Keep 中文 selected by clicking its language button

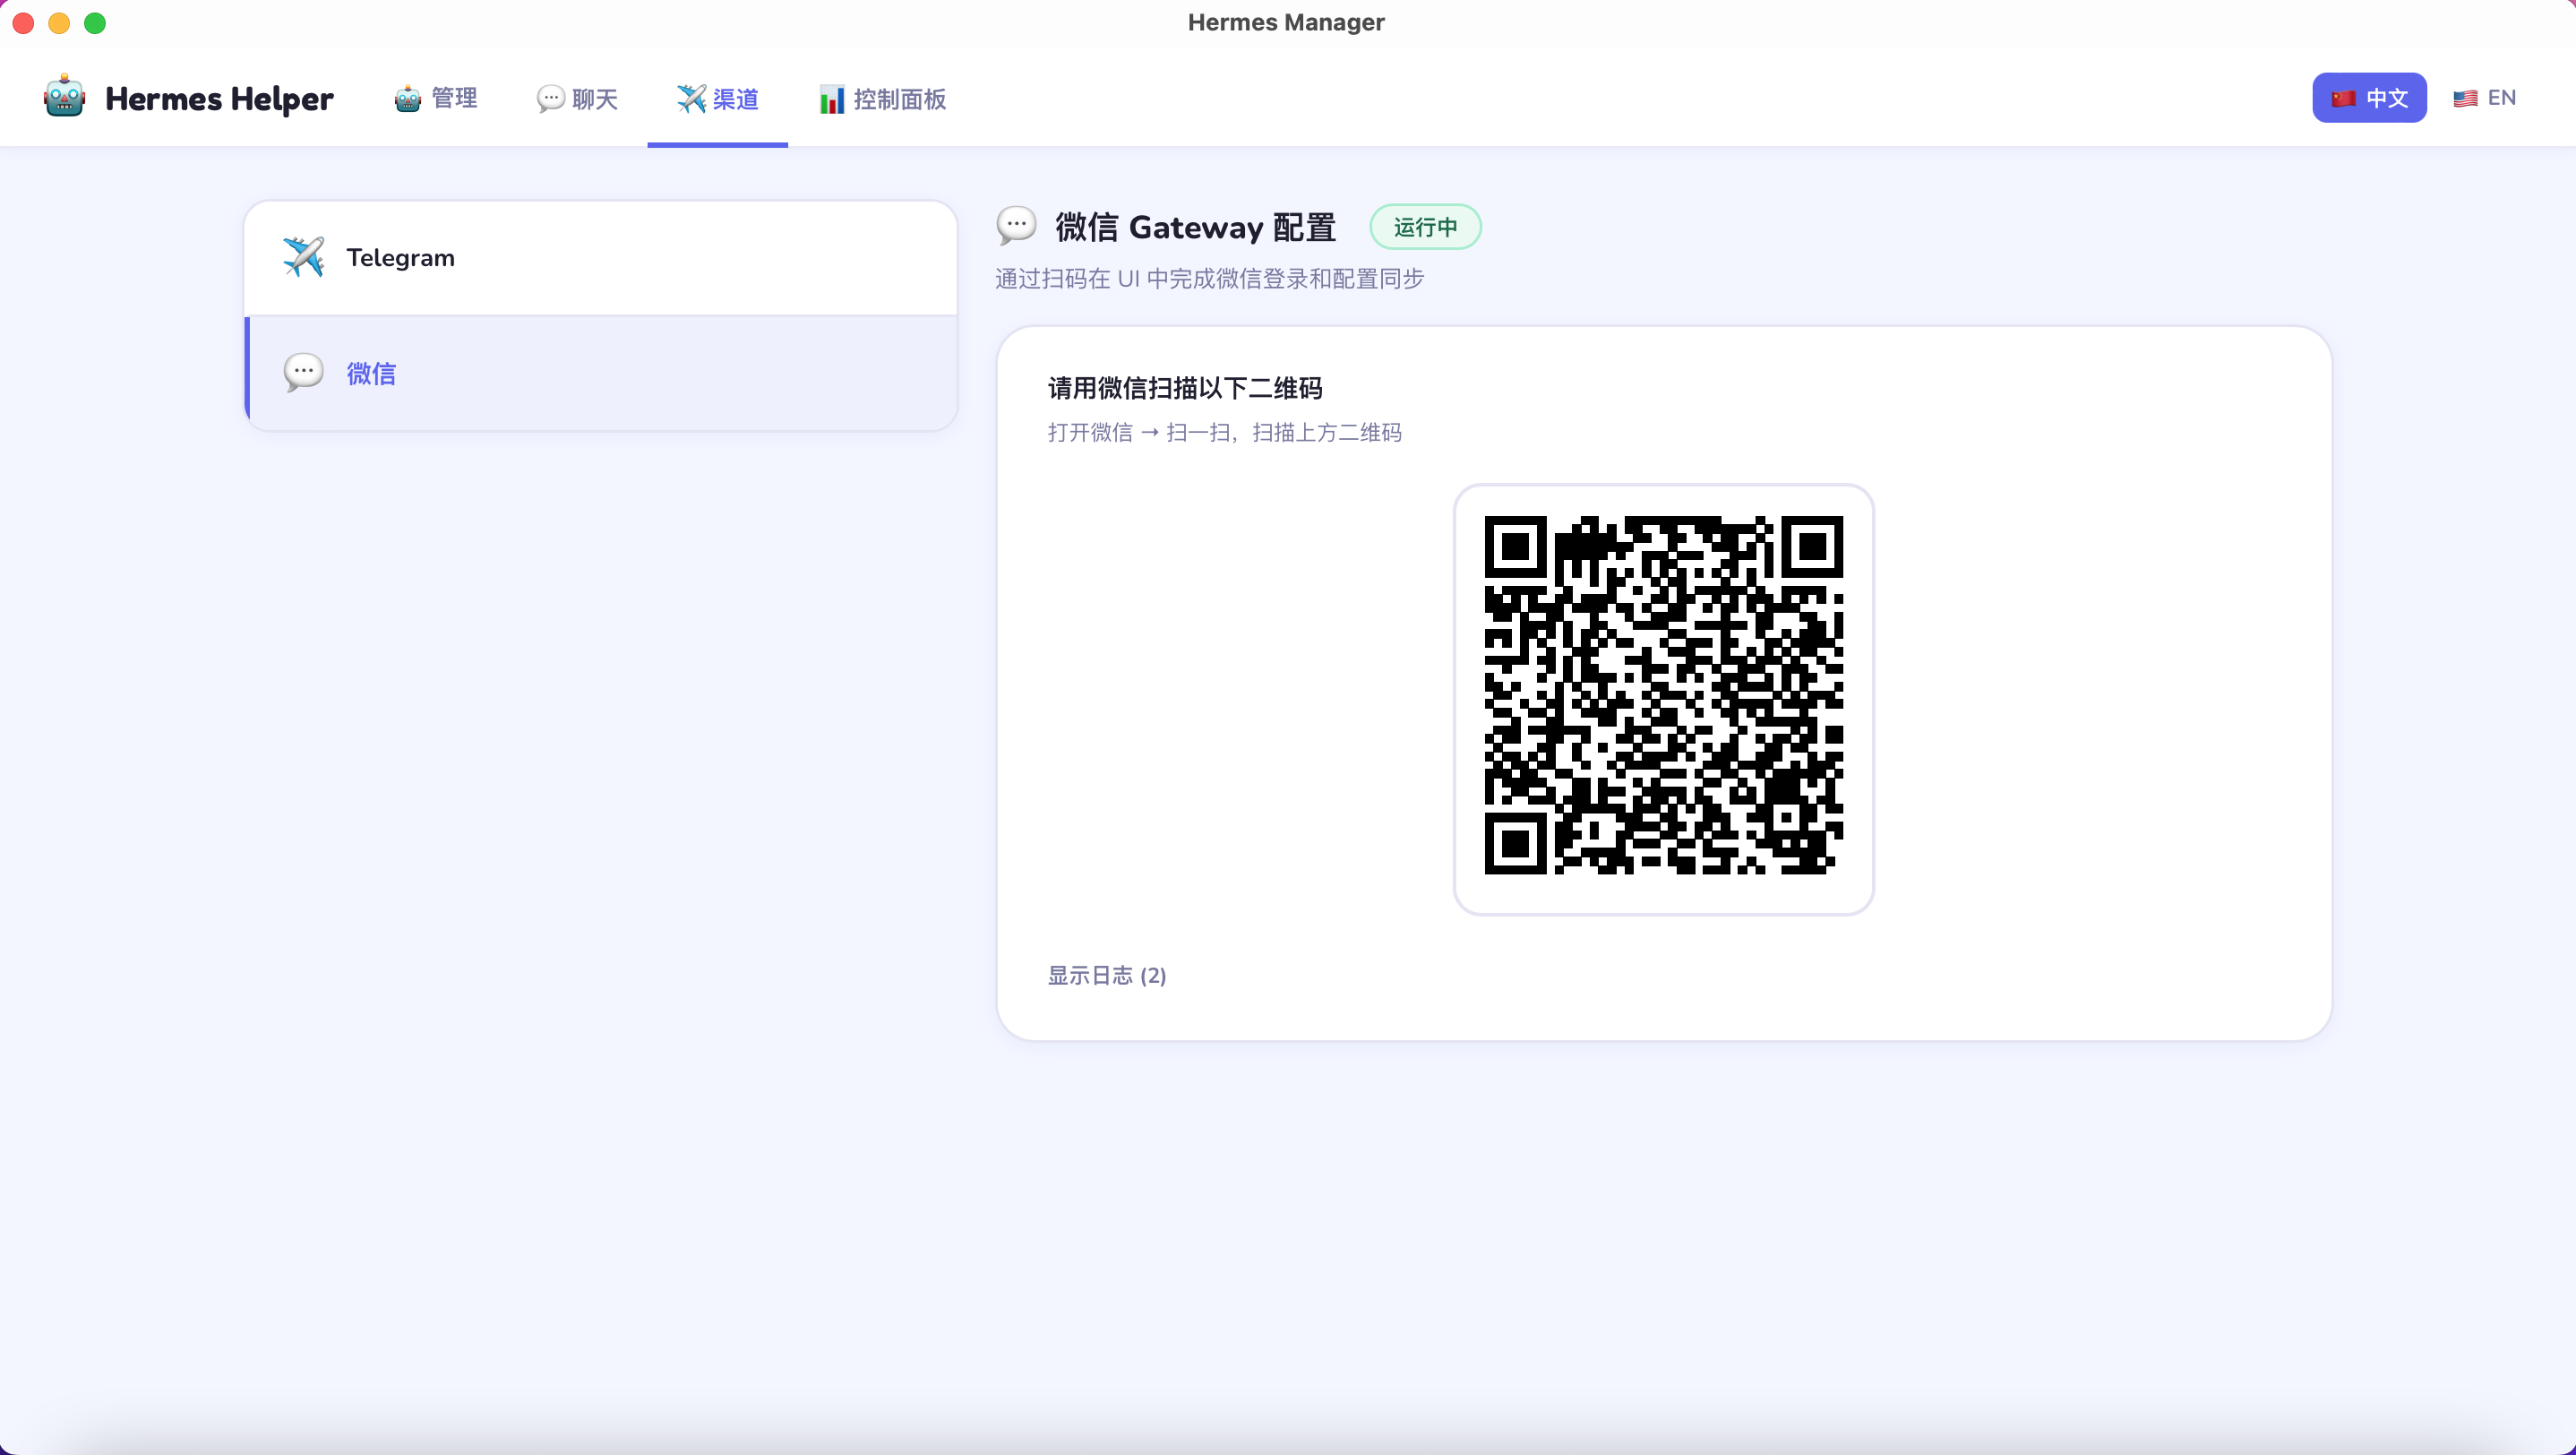point(2369,97)
